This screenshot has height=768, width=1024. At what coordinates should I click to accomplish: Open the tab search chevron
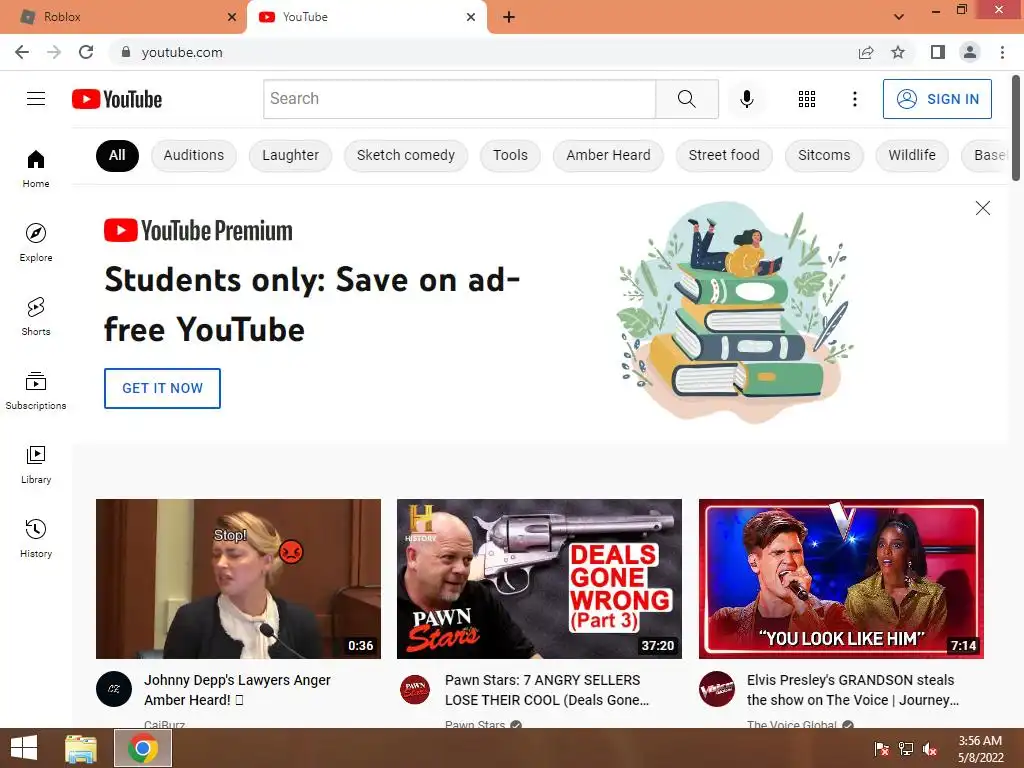pos(899,17)
